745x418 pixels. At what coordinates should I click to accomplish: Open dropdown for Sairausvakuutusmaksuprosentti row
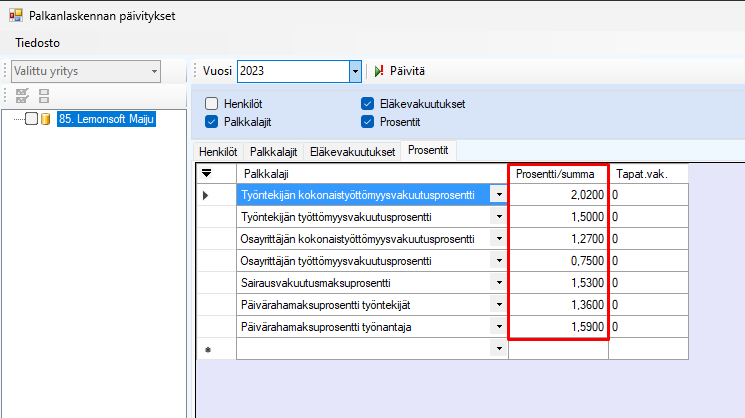[x=498, y=283]
